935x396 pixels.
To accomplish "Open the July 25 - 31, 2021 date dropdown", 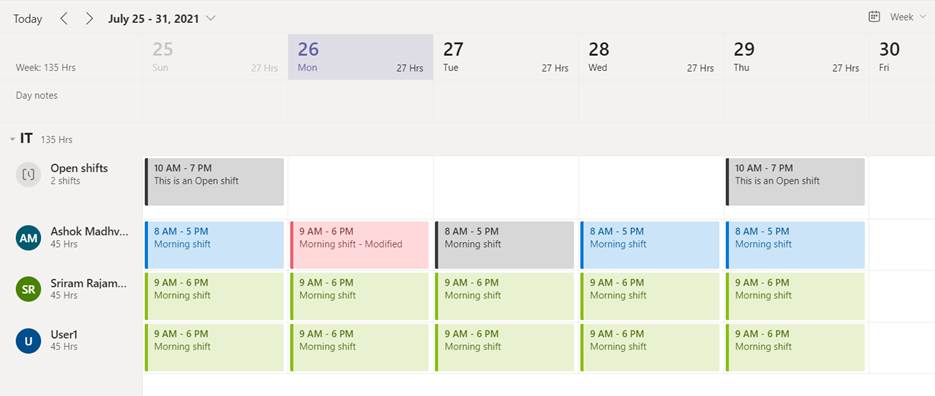I will [x=162, y=18].
